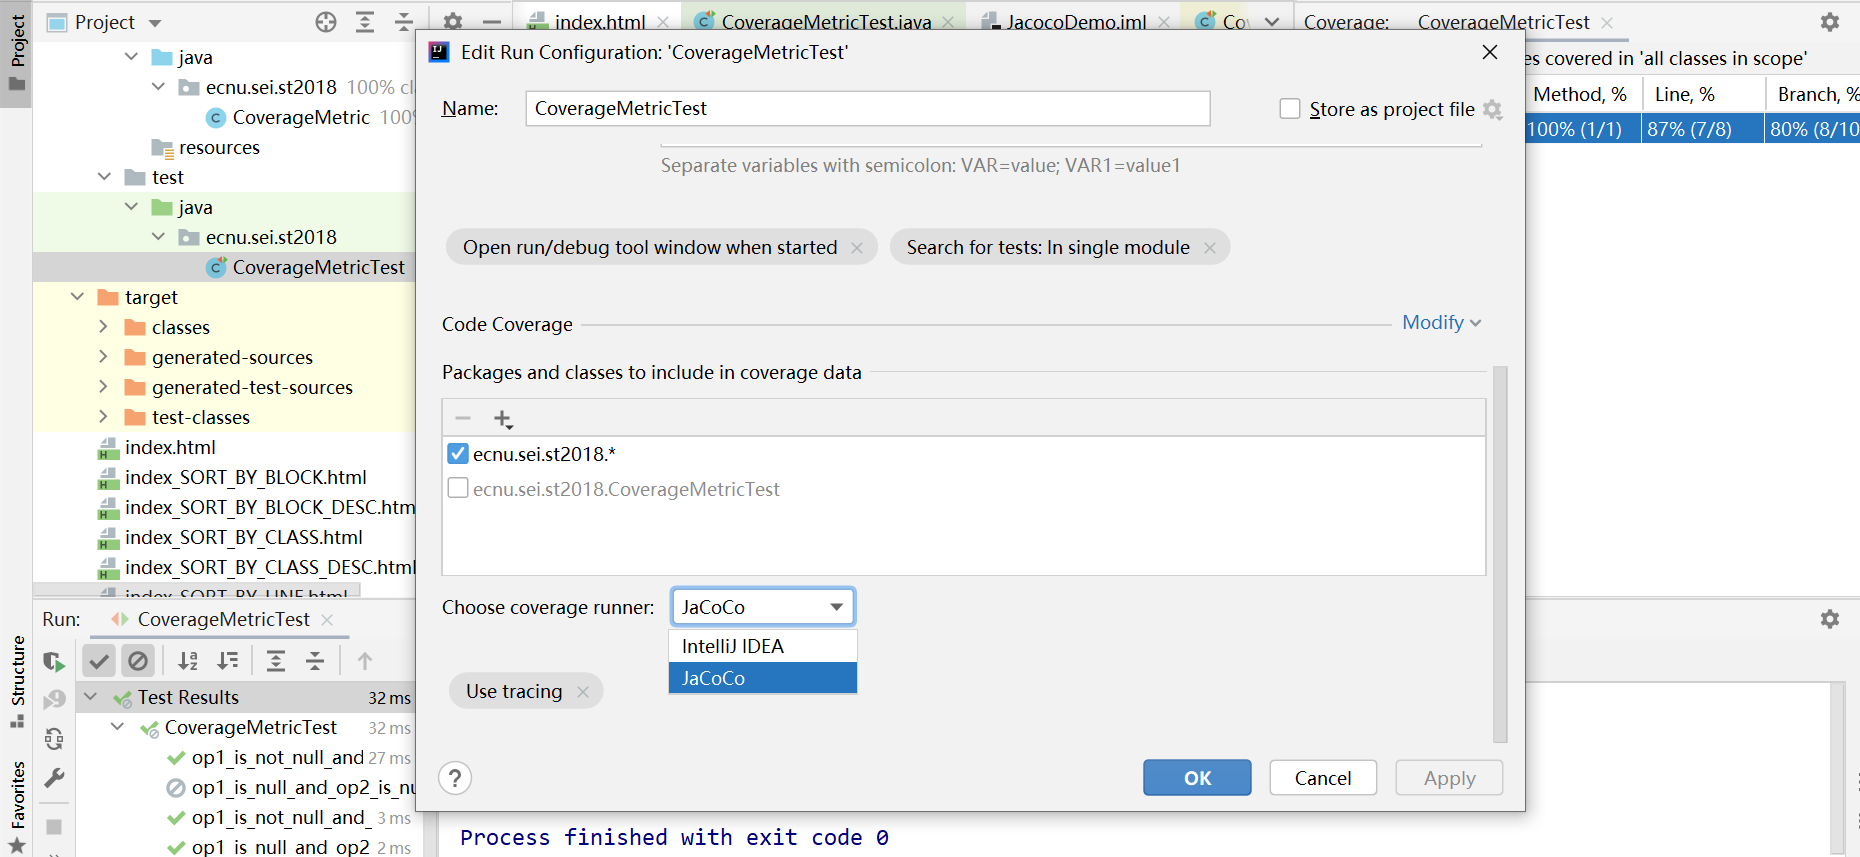The height and width of the screenshot is (857, 1860).
Task: Open wrench settings in Run sidebar
Action: pos(54,778)
